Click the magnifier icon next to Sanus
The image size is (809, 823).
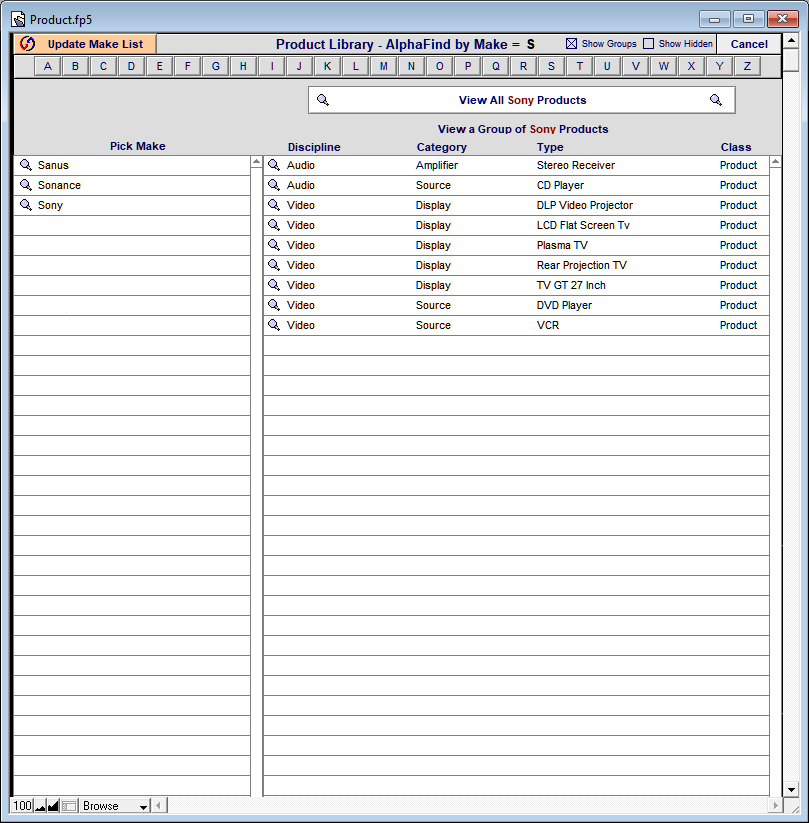(x=26, y=165)
